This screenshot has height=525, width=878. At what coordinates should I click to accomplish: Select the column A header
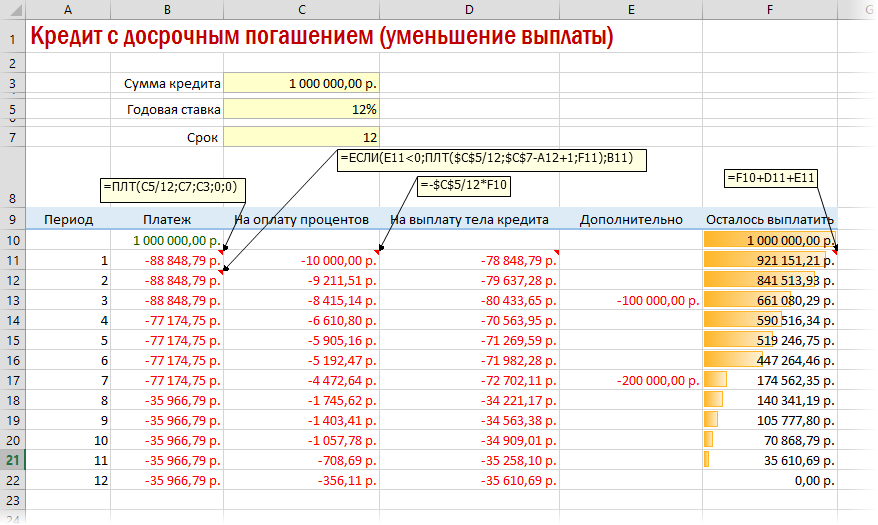coord(68,9)
